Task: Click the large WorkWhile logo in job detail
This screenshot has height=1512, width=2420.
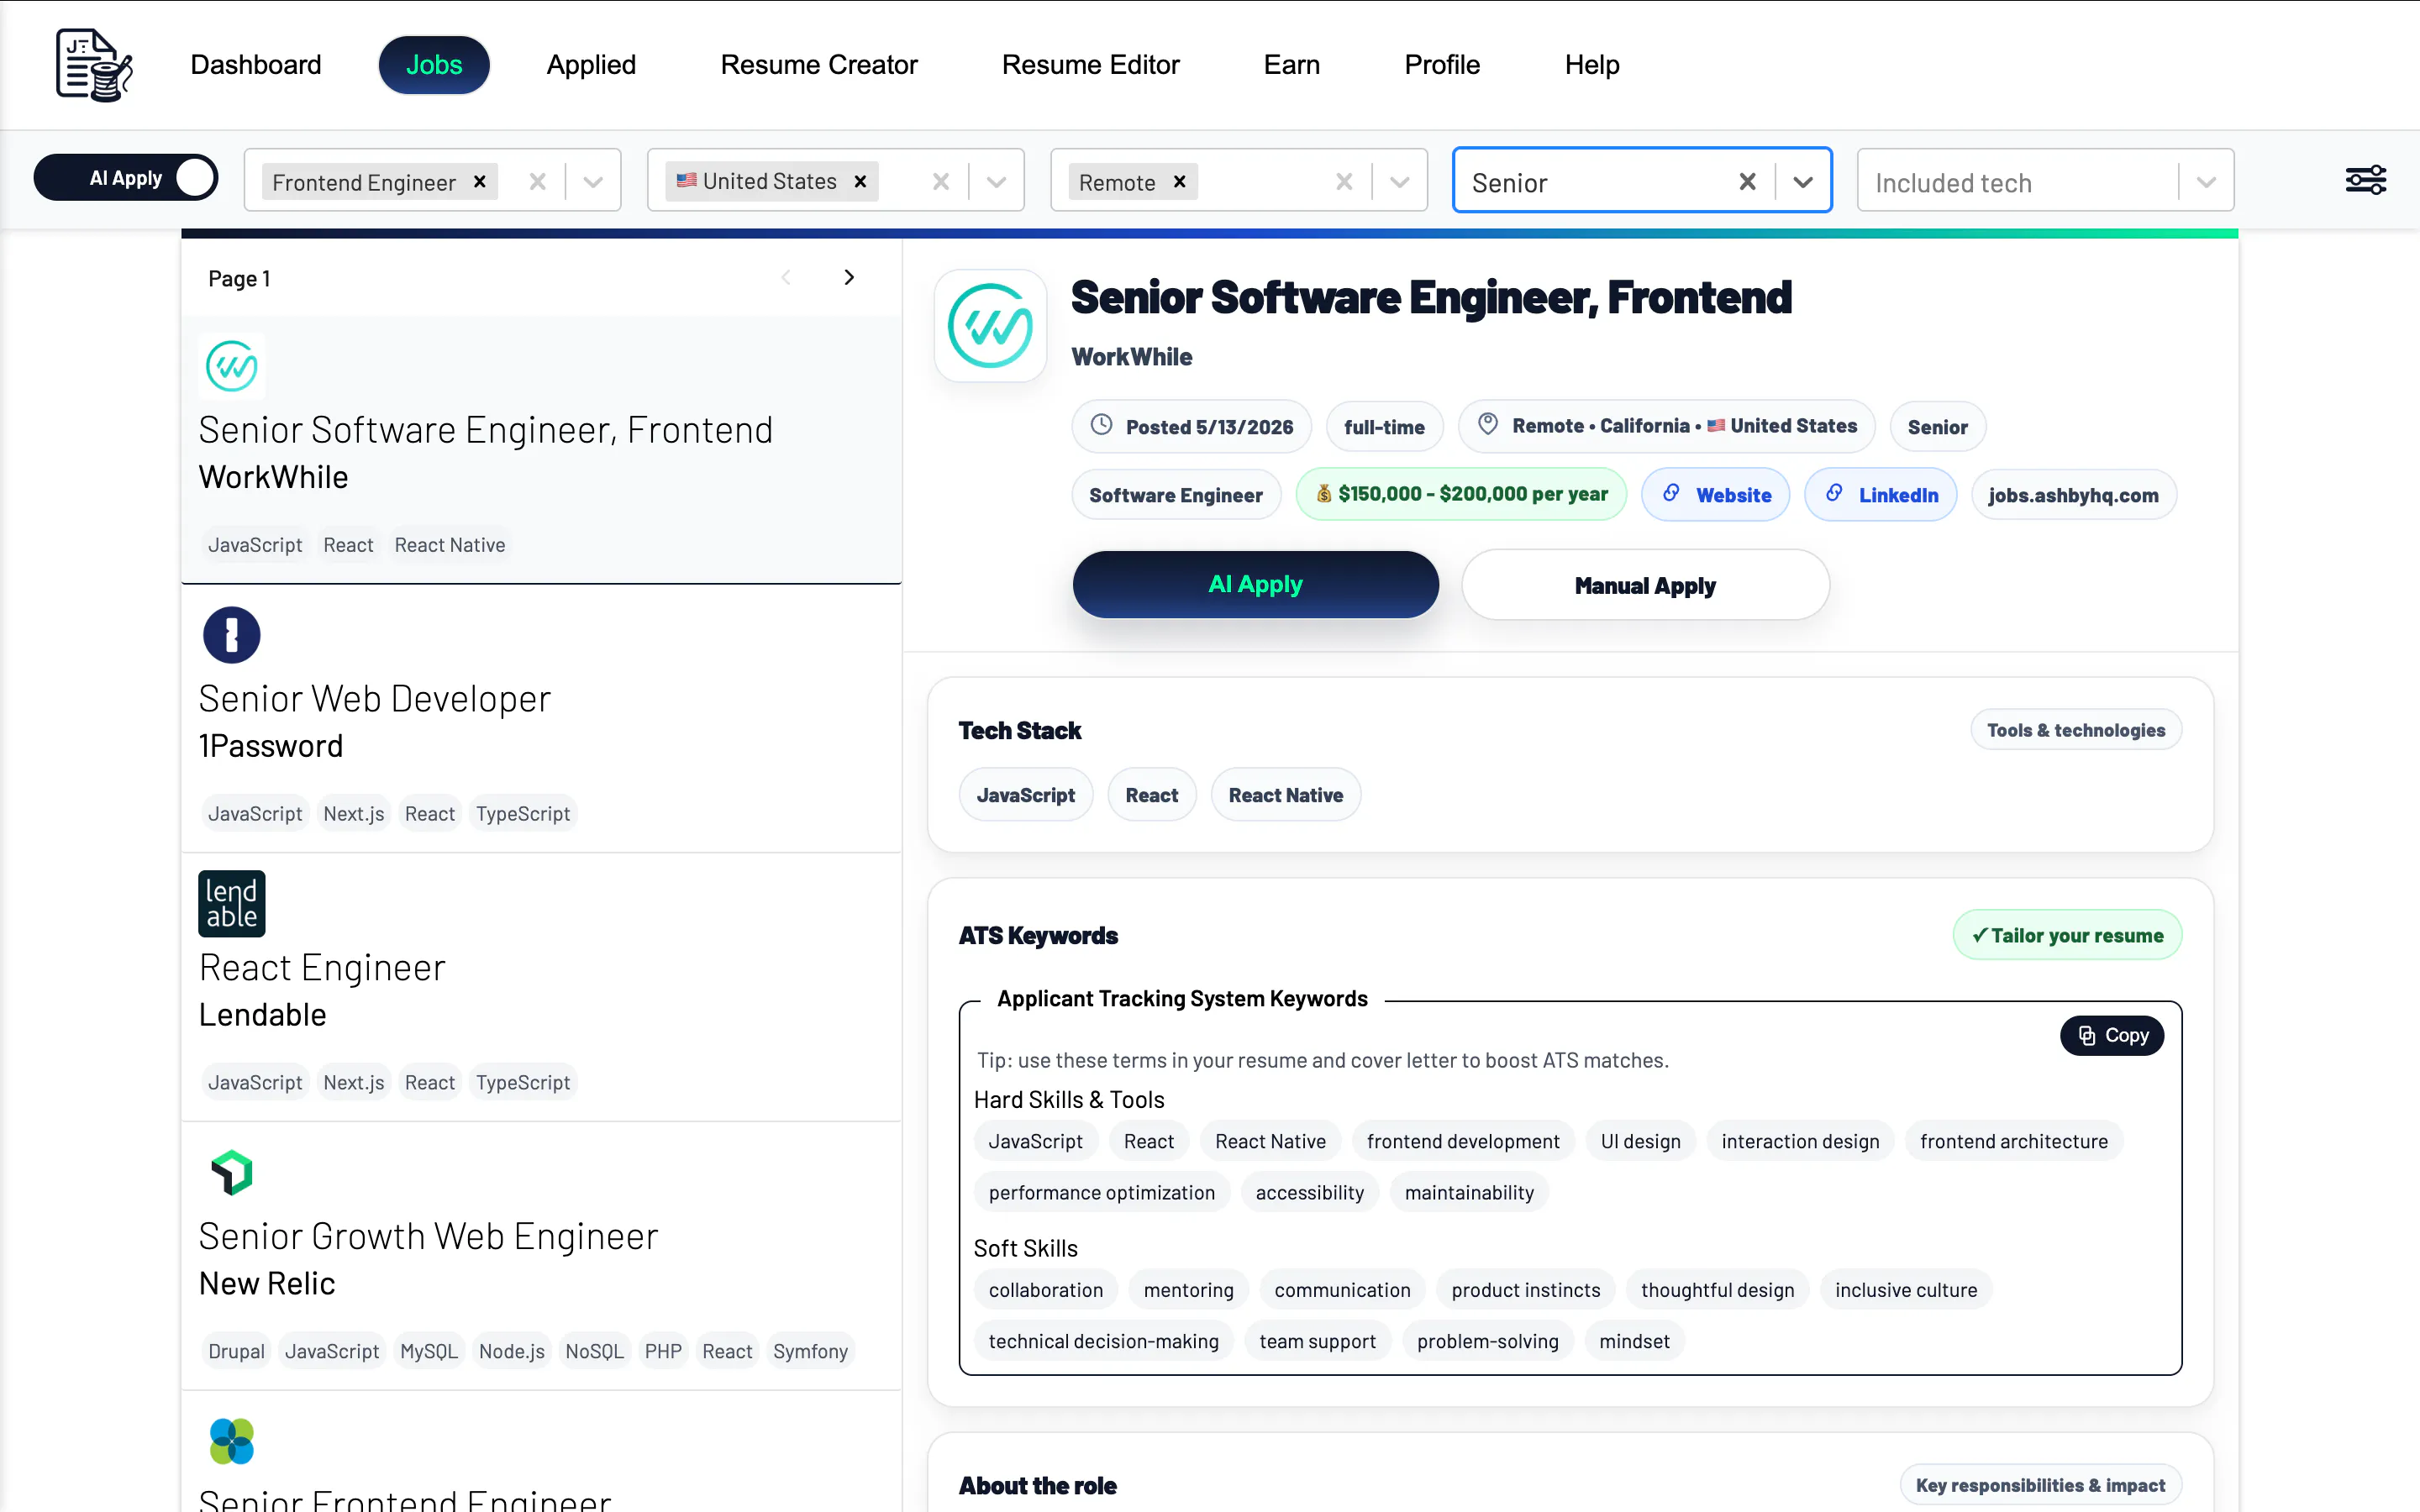Action: (990, 326)
